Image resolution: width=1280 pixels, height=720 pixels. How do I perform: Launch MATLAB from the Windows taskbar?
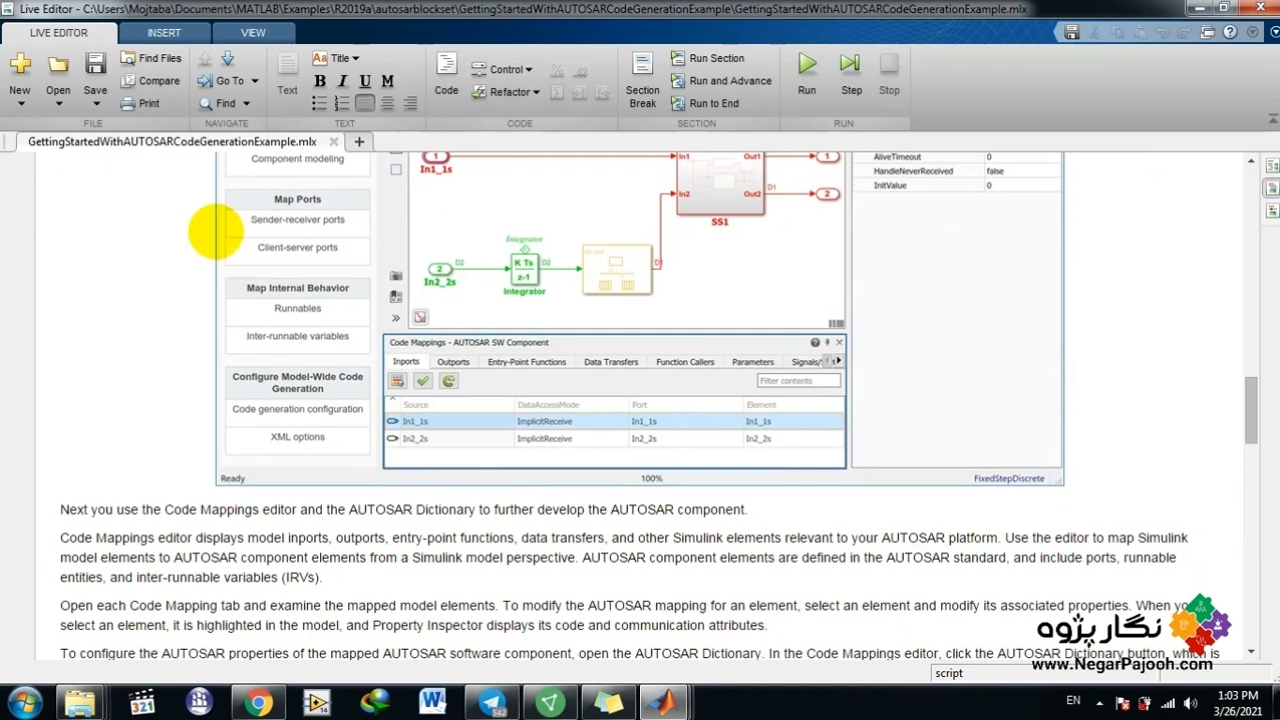(664, 703)
